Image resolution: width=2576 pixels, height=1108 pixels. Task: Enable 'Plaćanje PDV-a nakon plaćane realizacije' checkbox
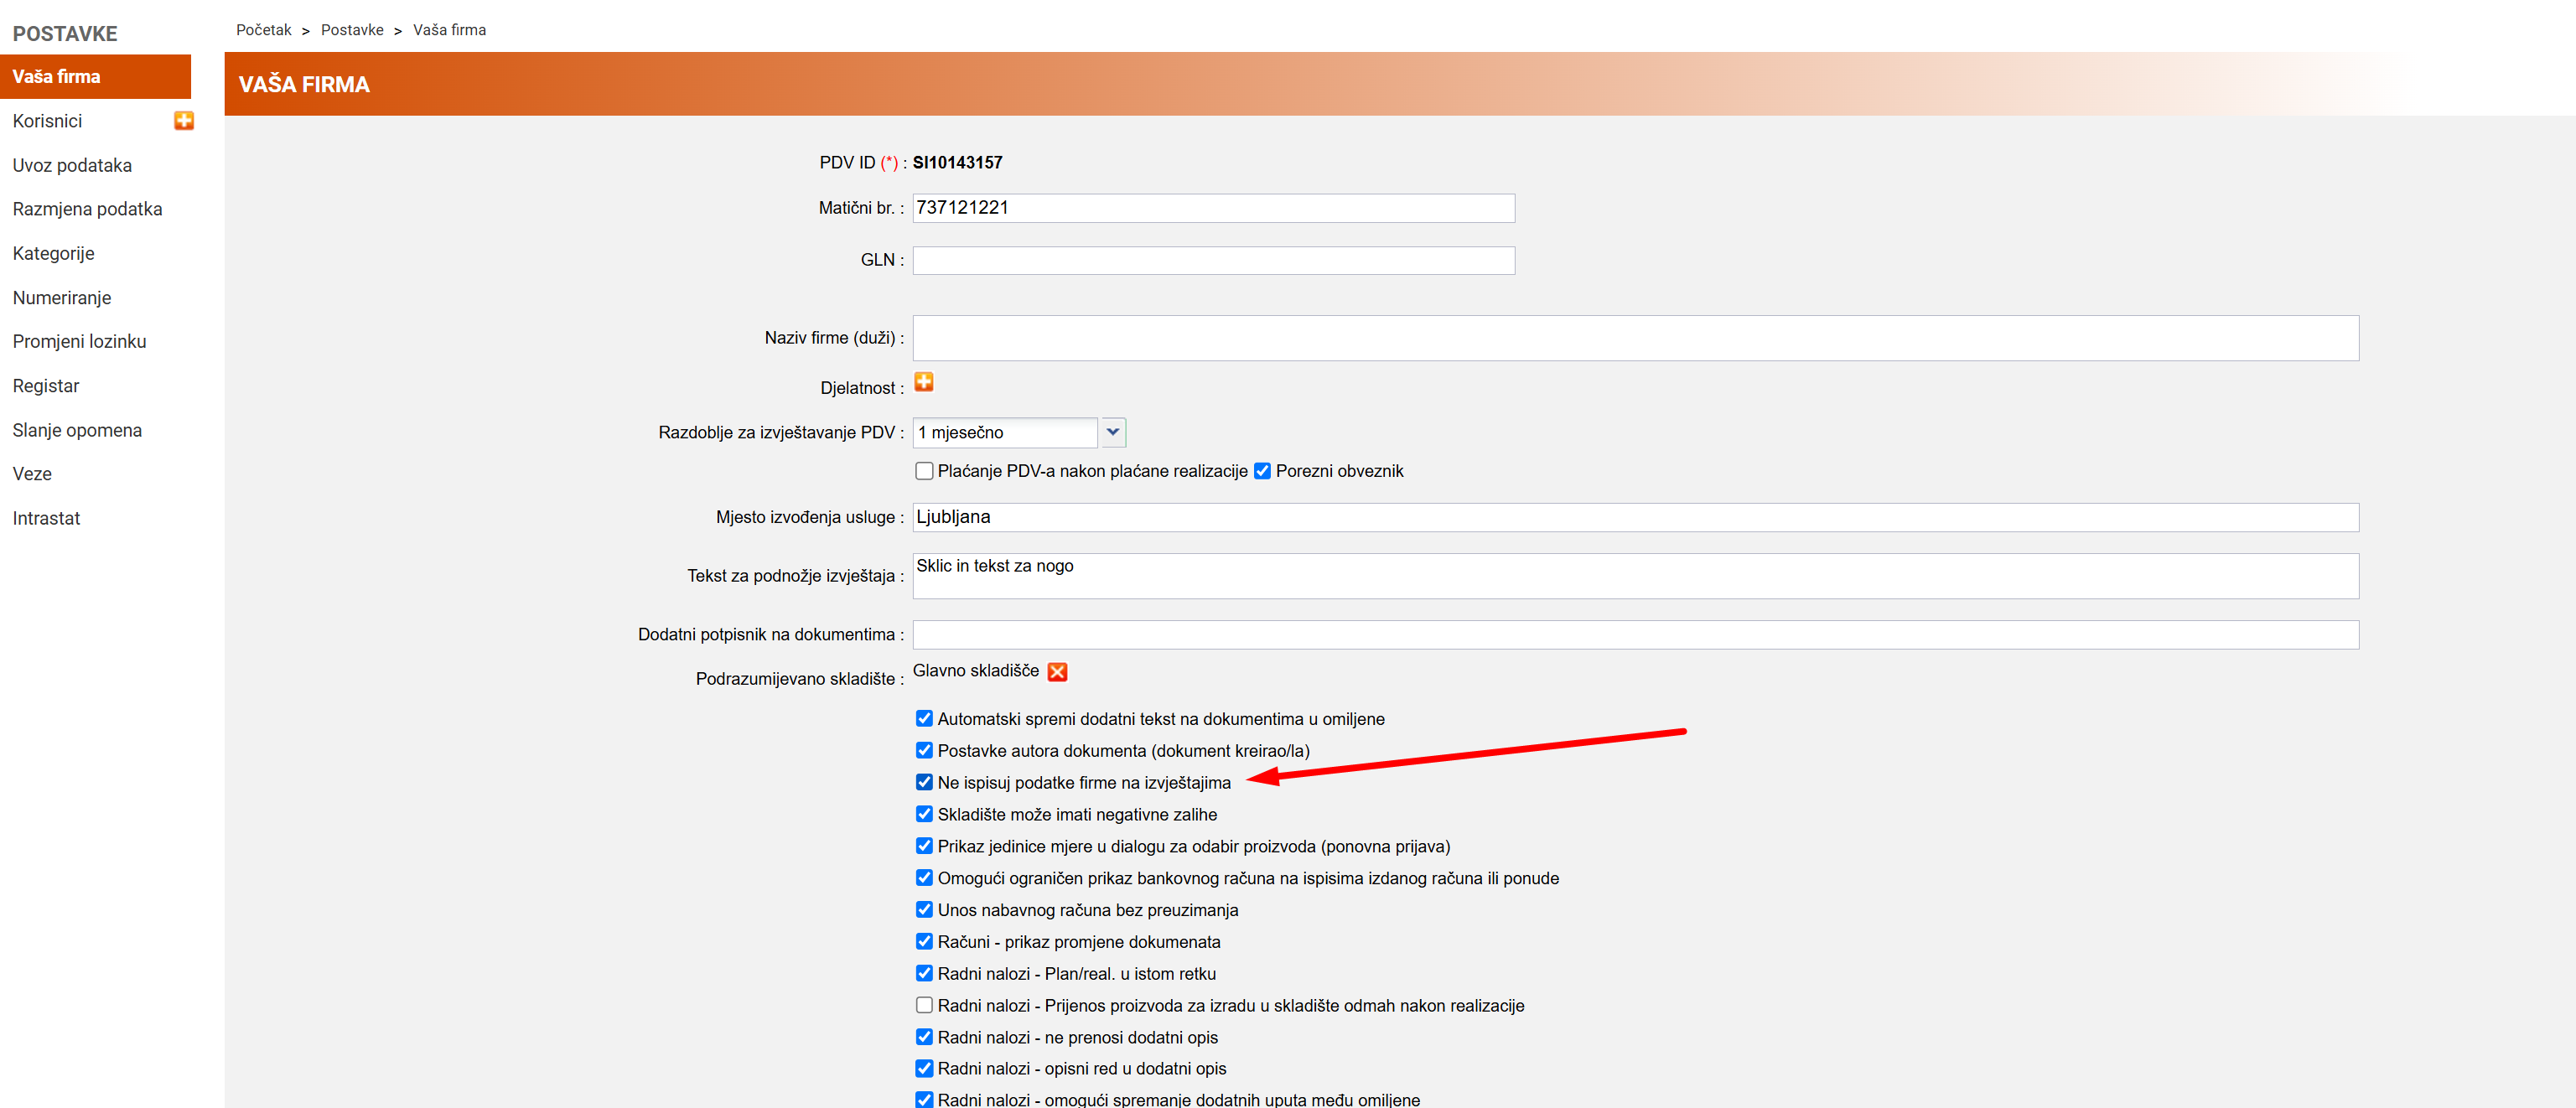click(x=924, y=471)
